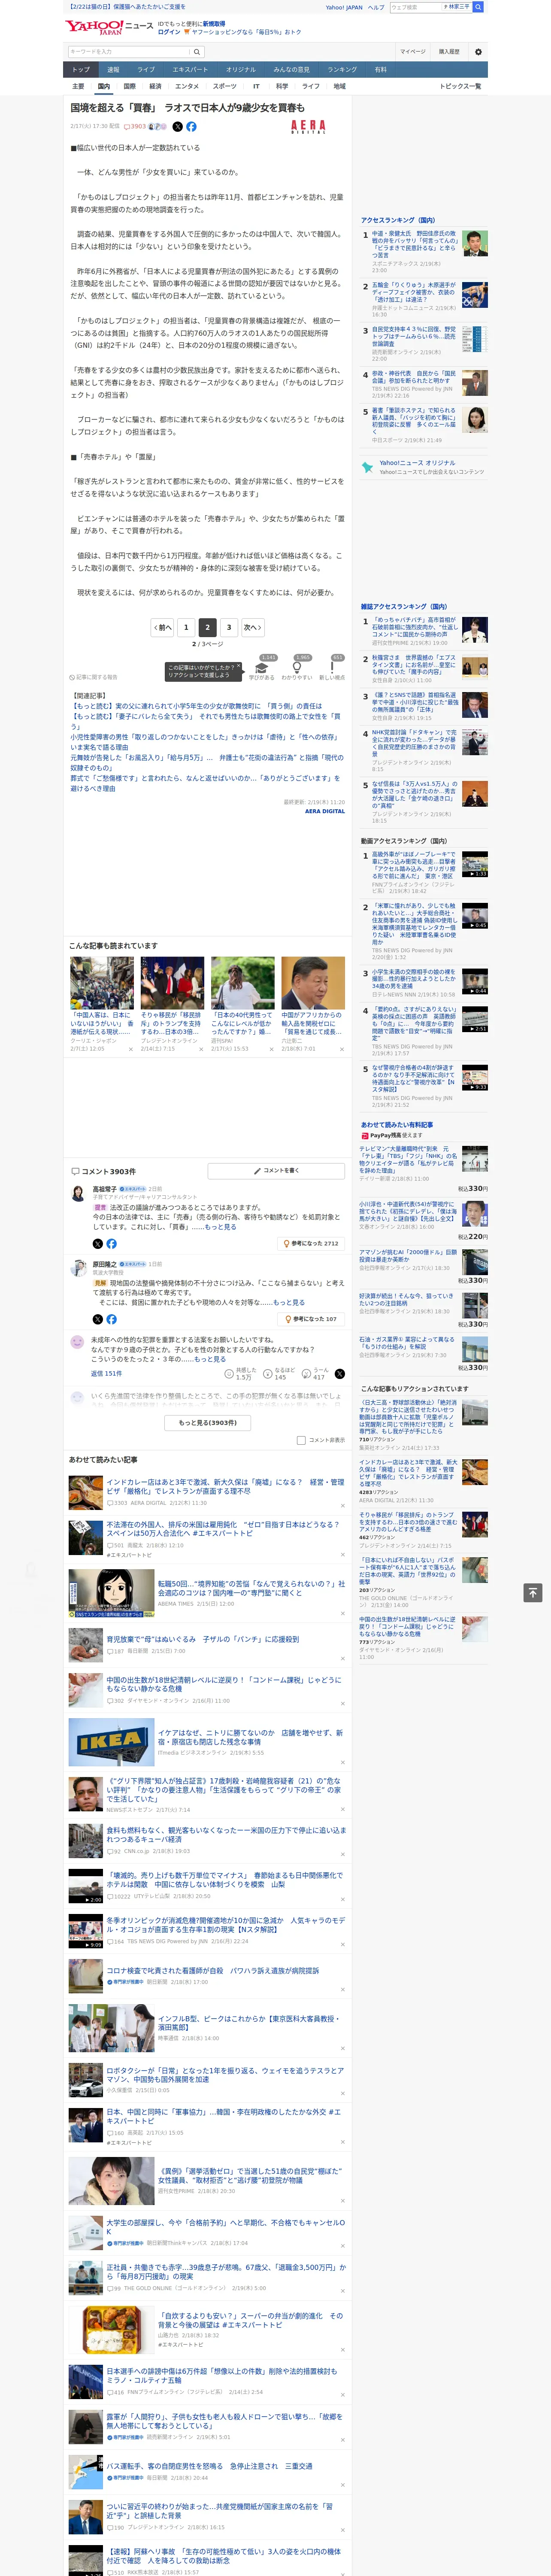Open 原田隆之 commenter avatar
Screen dimensions: 551x2576
(78, 1268)
